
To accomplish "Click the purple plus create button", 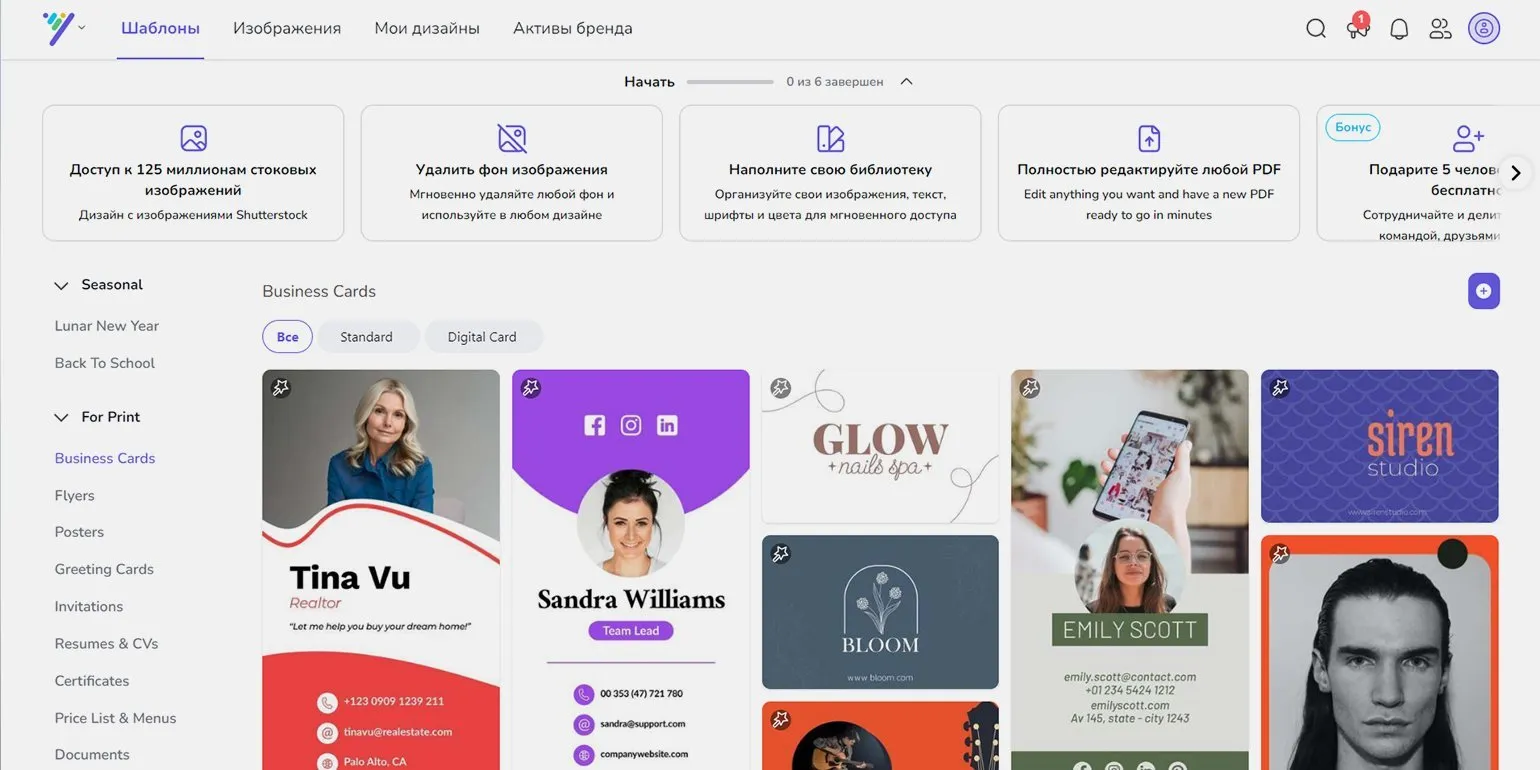I will pos(1483,291).
